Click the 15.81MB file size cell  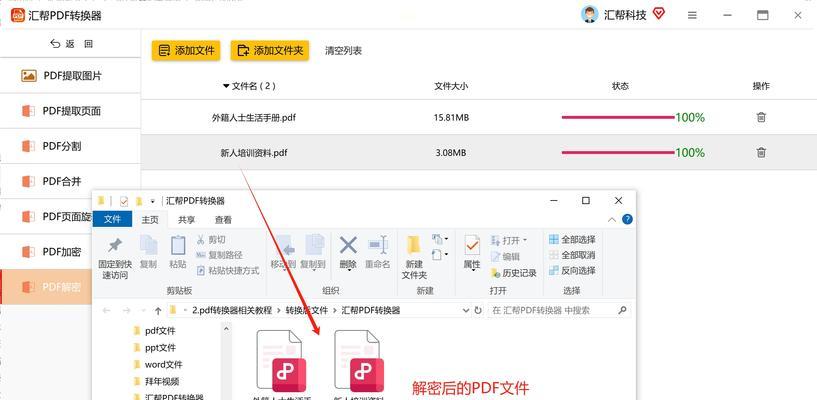(x=451, y=118)
